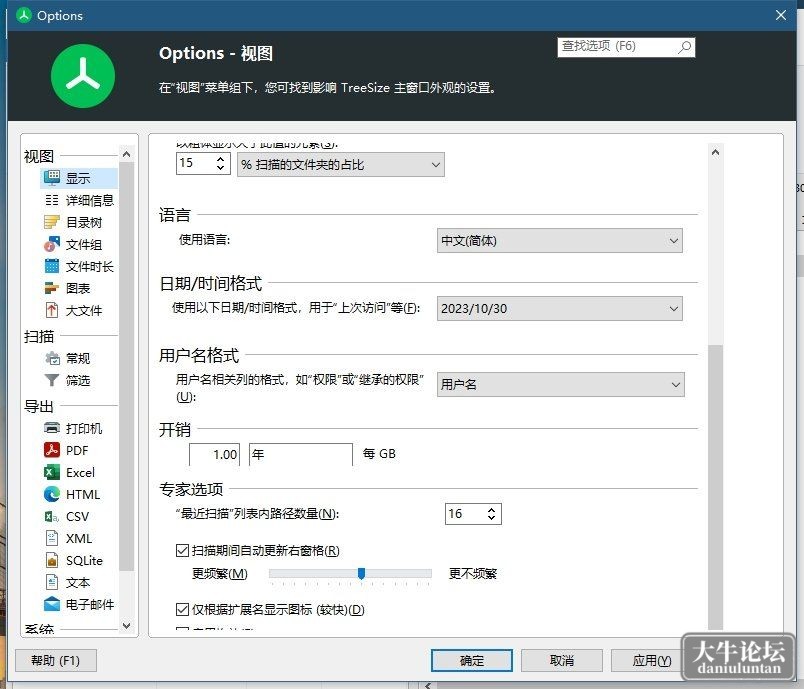Image resolution: width=804 pixels, height=689 pixels.
Task: Click the 显示 monitor icon in sidebar
Action: pyautogui.click(x=52, y=177)
